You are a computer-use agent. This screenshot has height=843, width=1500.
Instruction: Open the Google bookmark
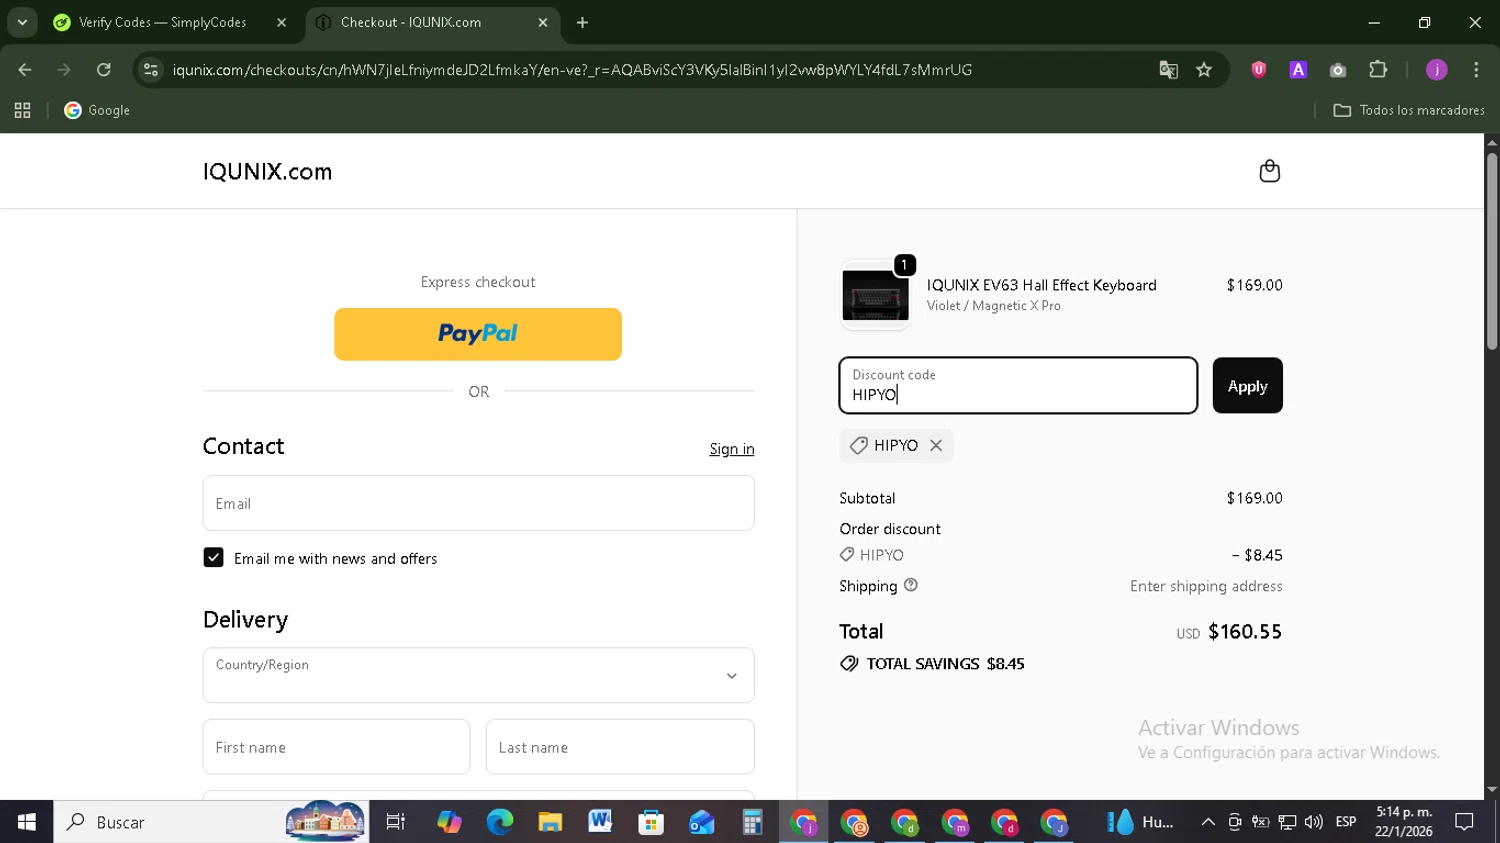click(x=97, y=110)
